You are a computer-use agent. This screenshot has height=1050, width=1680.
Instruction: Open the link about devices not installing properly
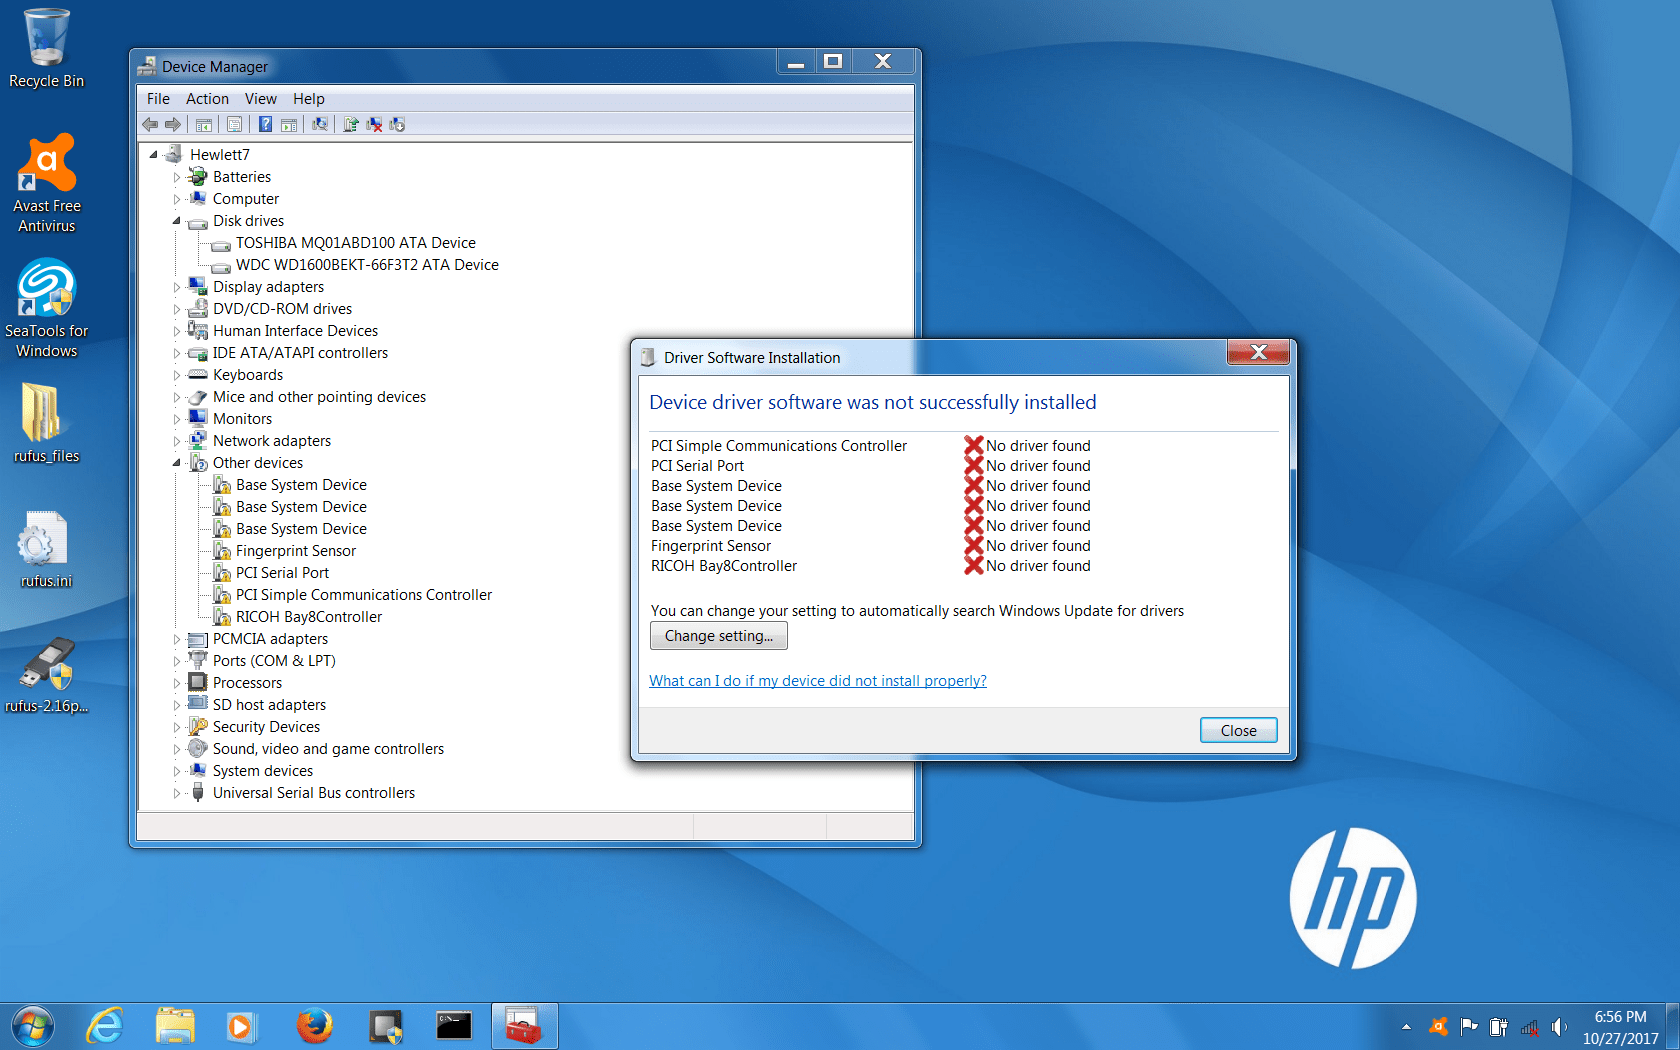pos(817,680)
